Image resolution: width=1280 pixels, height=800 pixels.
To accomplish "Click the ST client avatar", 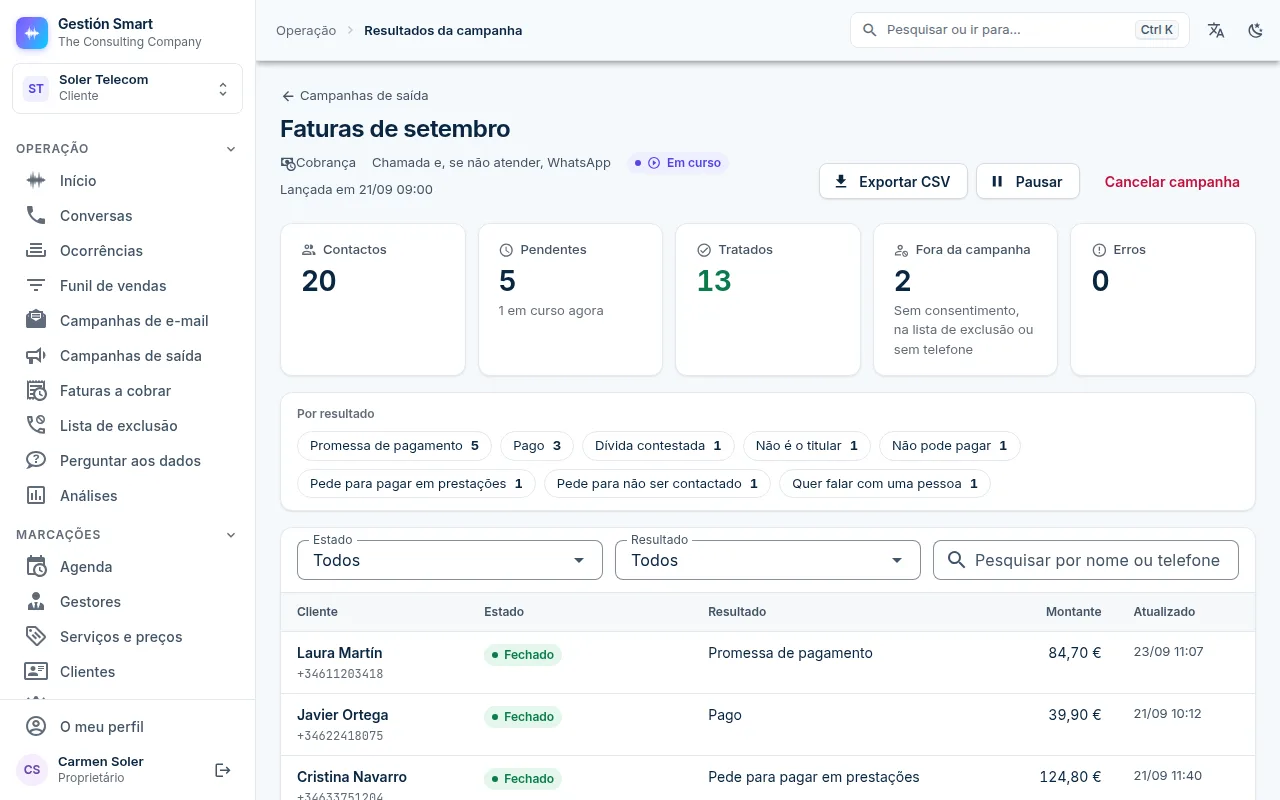I will pos(36,89).
